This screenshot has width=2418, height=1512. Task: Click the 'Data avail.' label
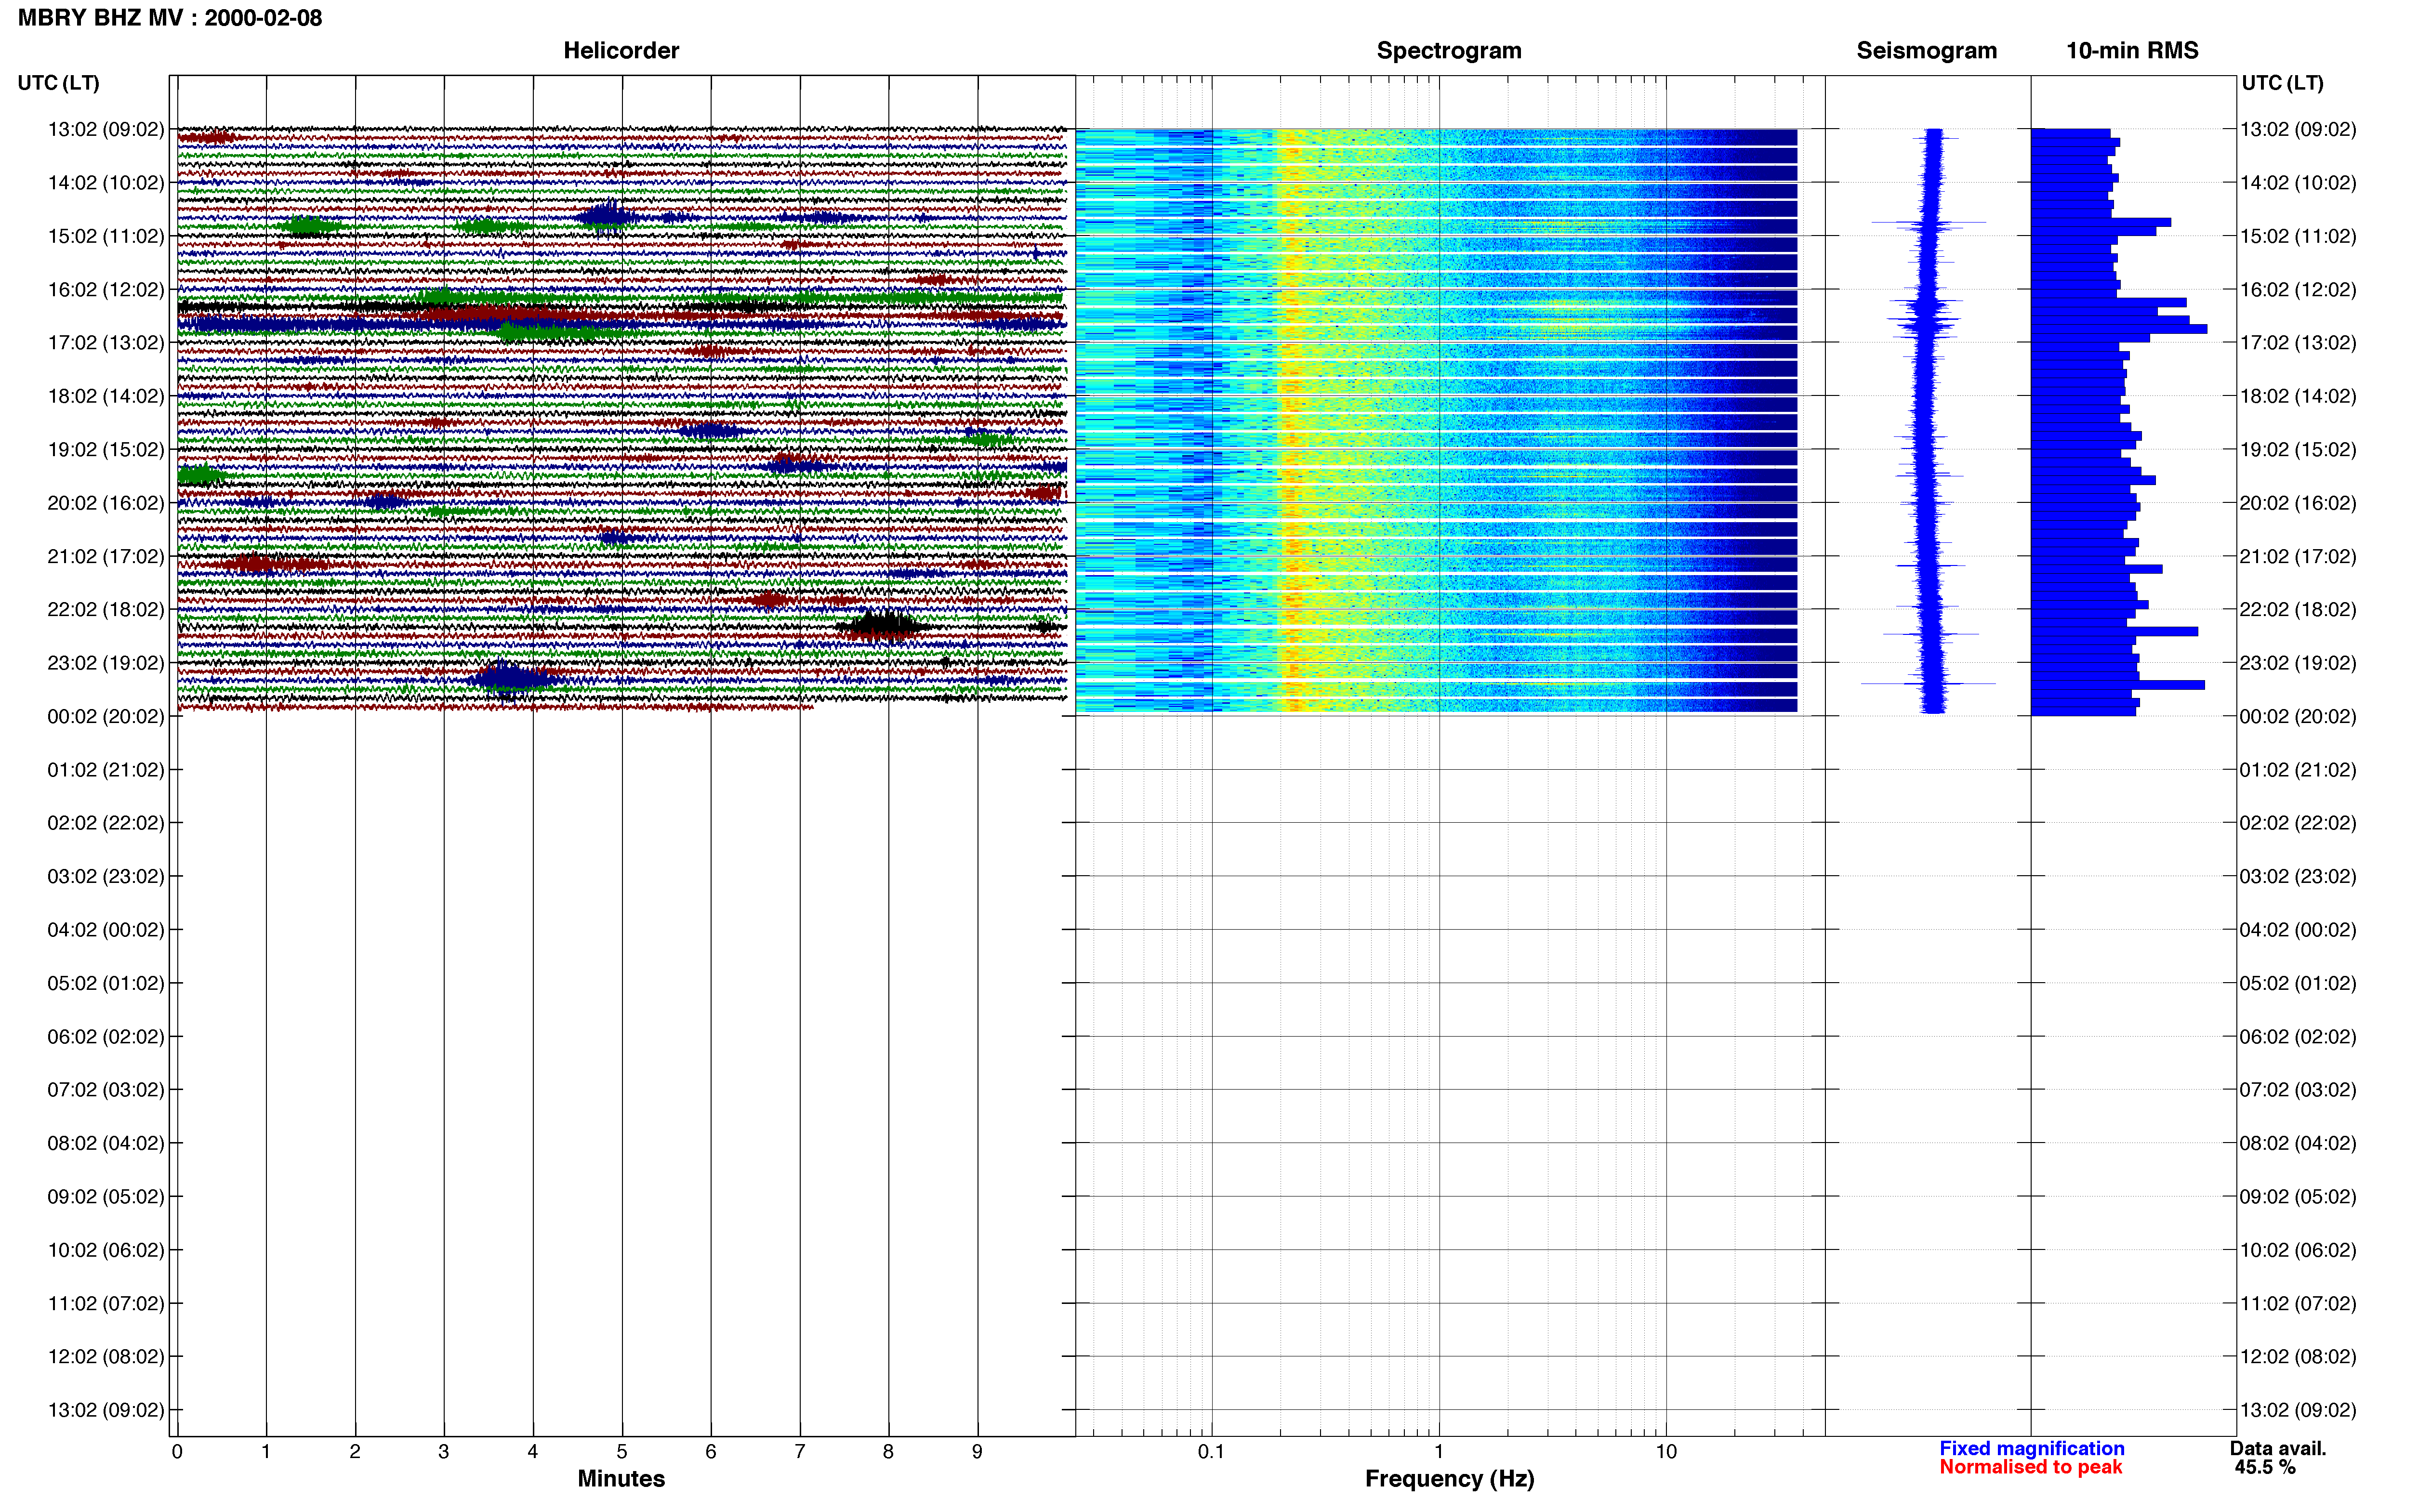click(x=2278, y=1448)
